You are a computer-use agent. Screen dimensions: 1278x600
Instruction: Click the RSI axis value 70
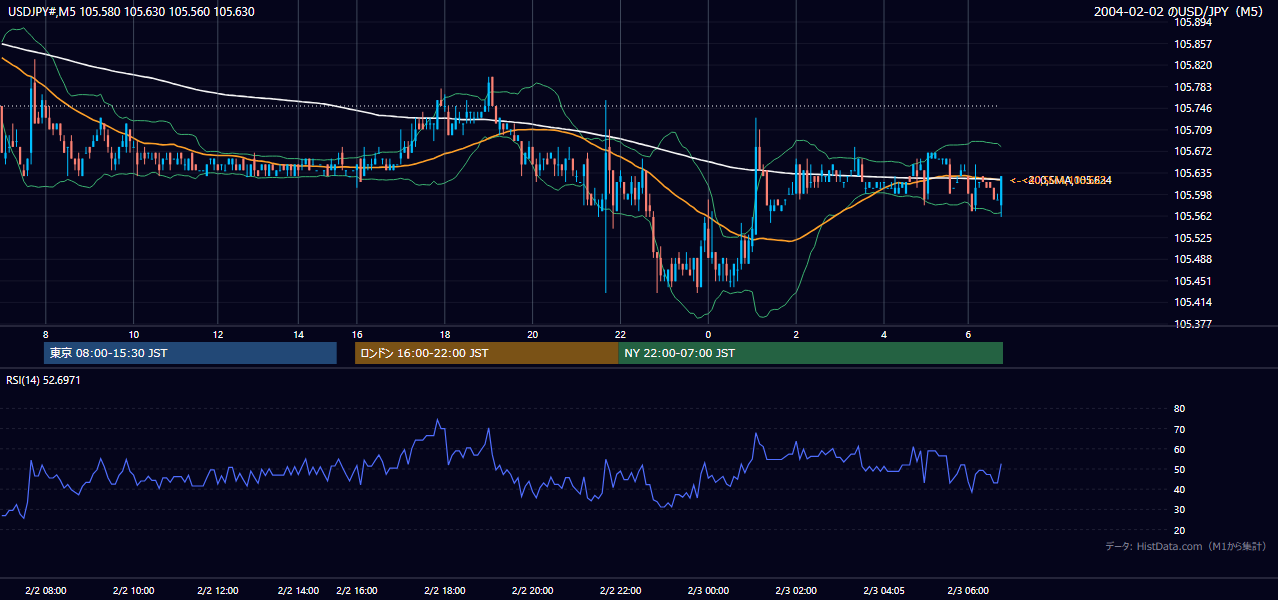[x=1179, y=429]
